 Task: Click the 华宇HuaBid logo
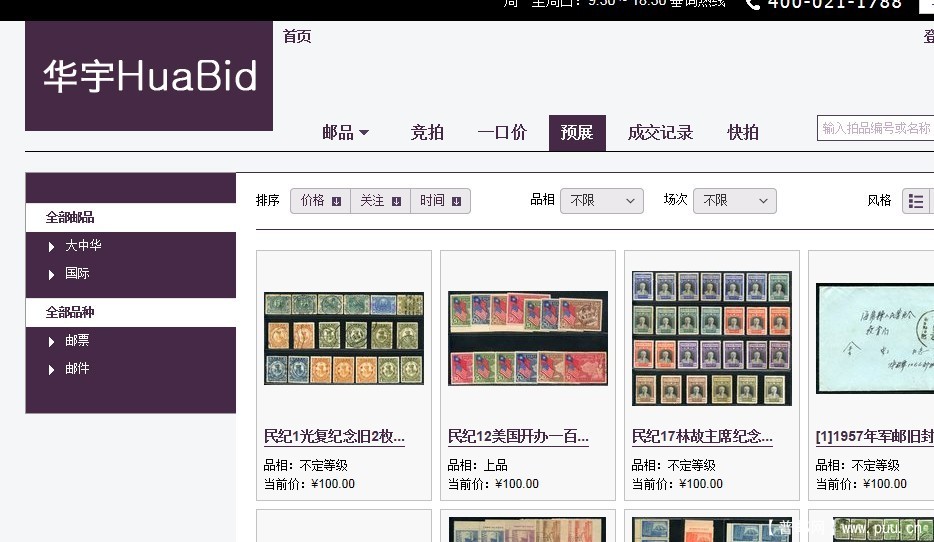[149, 77]
